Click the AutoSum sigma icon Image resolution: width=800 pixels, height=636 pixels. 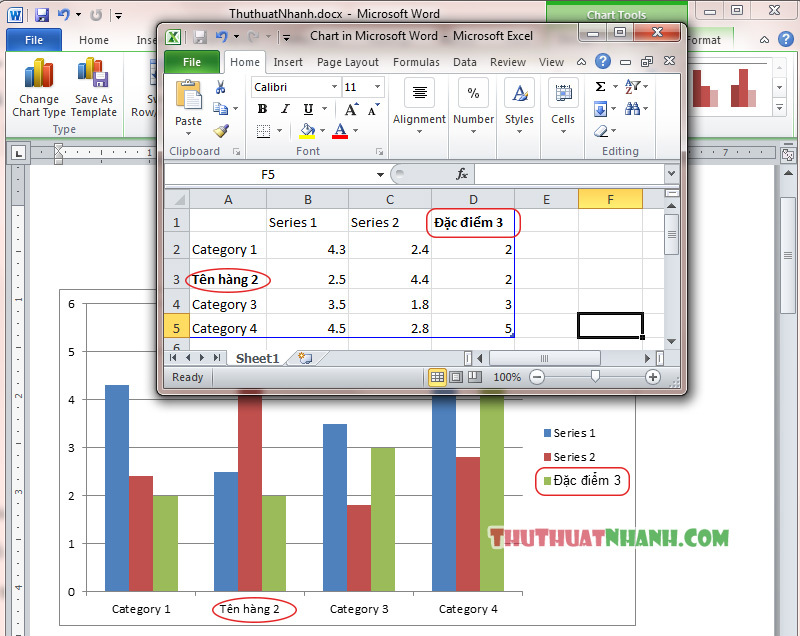(x=601, y=87)
